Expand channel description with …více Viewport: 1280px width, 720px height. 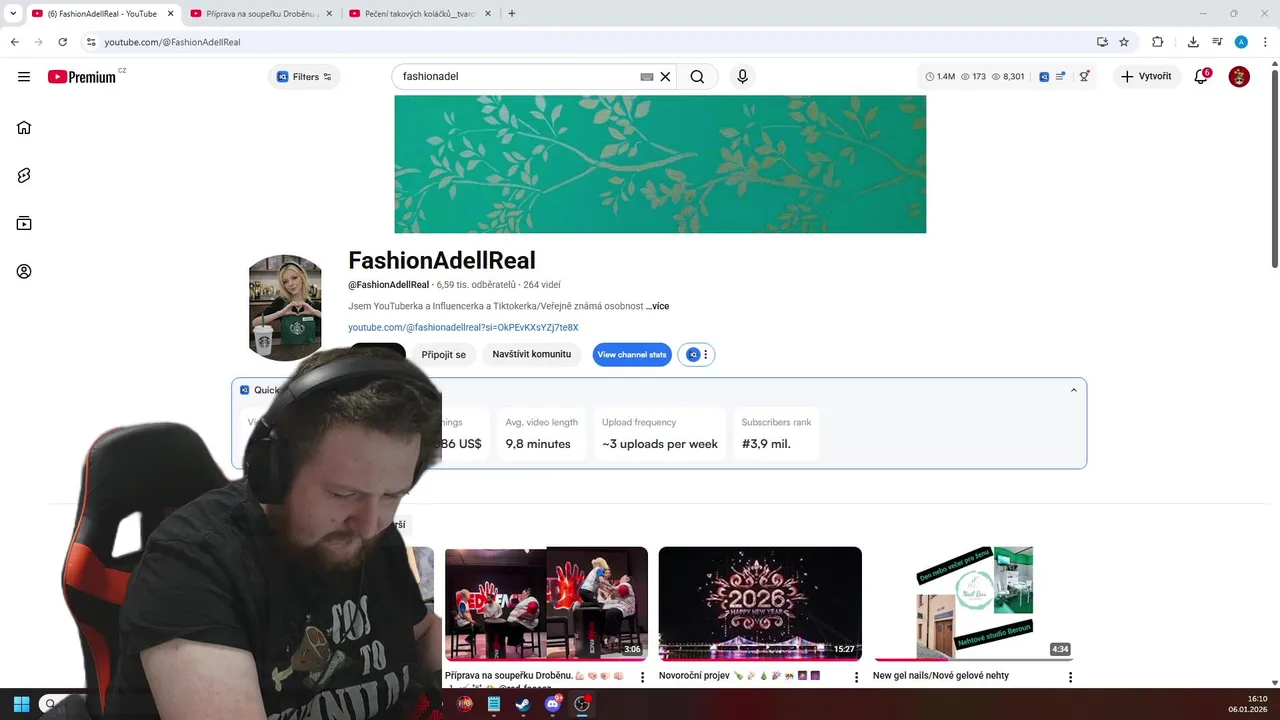click(658, 306)
